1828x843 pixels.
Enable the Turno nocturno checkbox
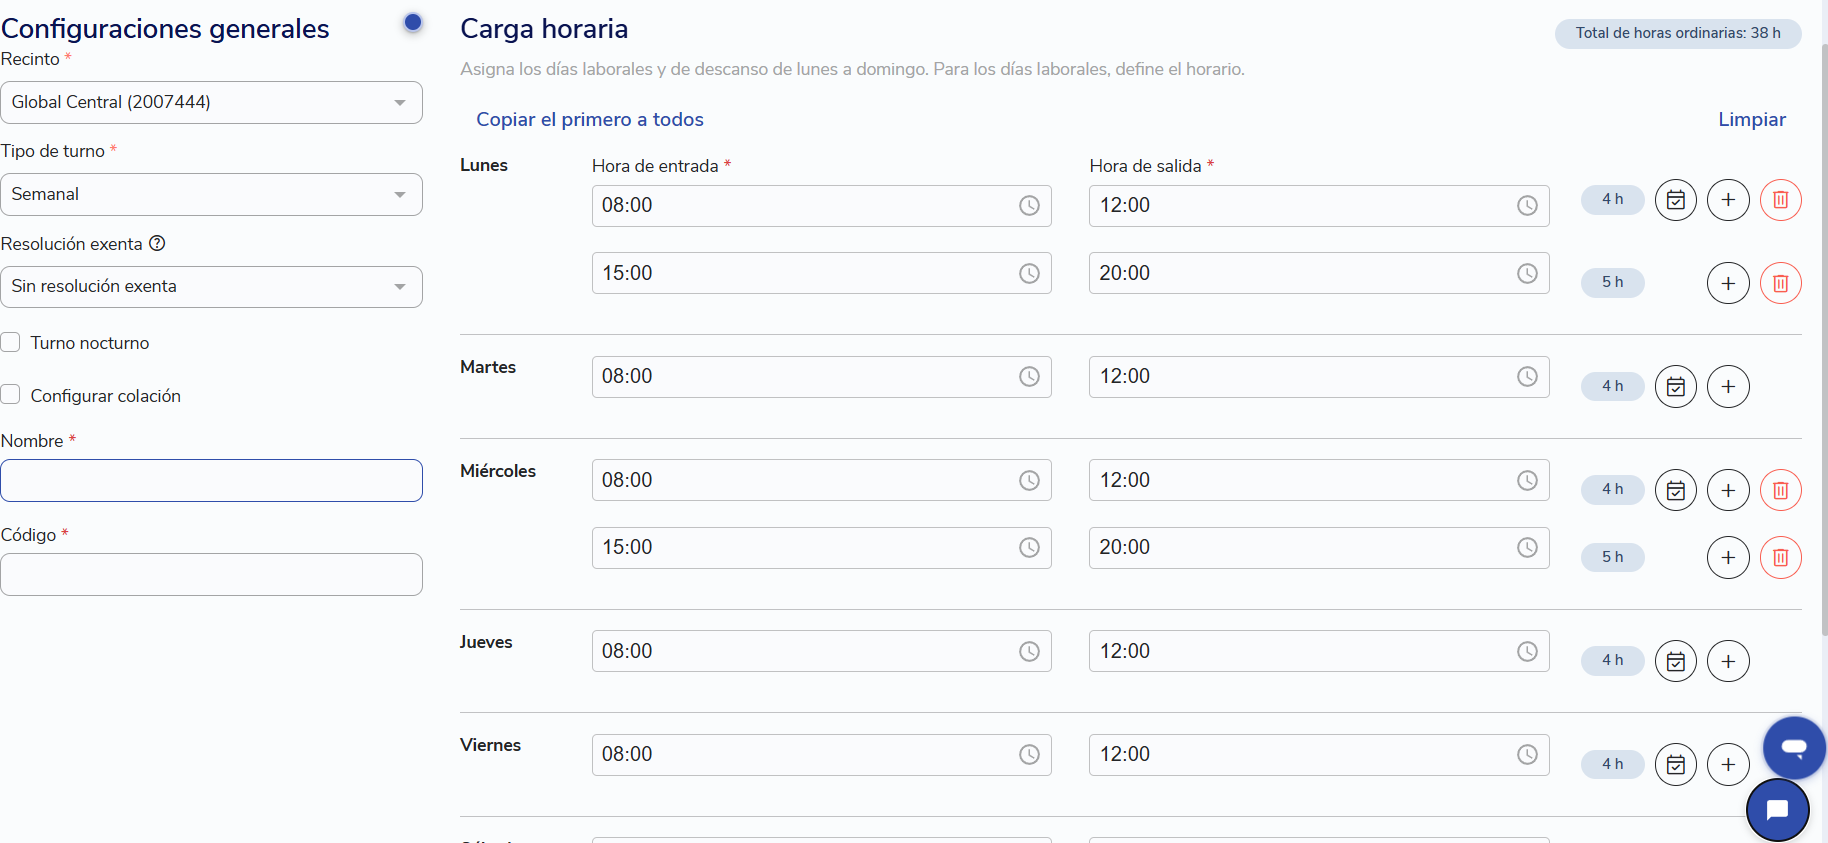click(11, 343)
